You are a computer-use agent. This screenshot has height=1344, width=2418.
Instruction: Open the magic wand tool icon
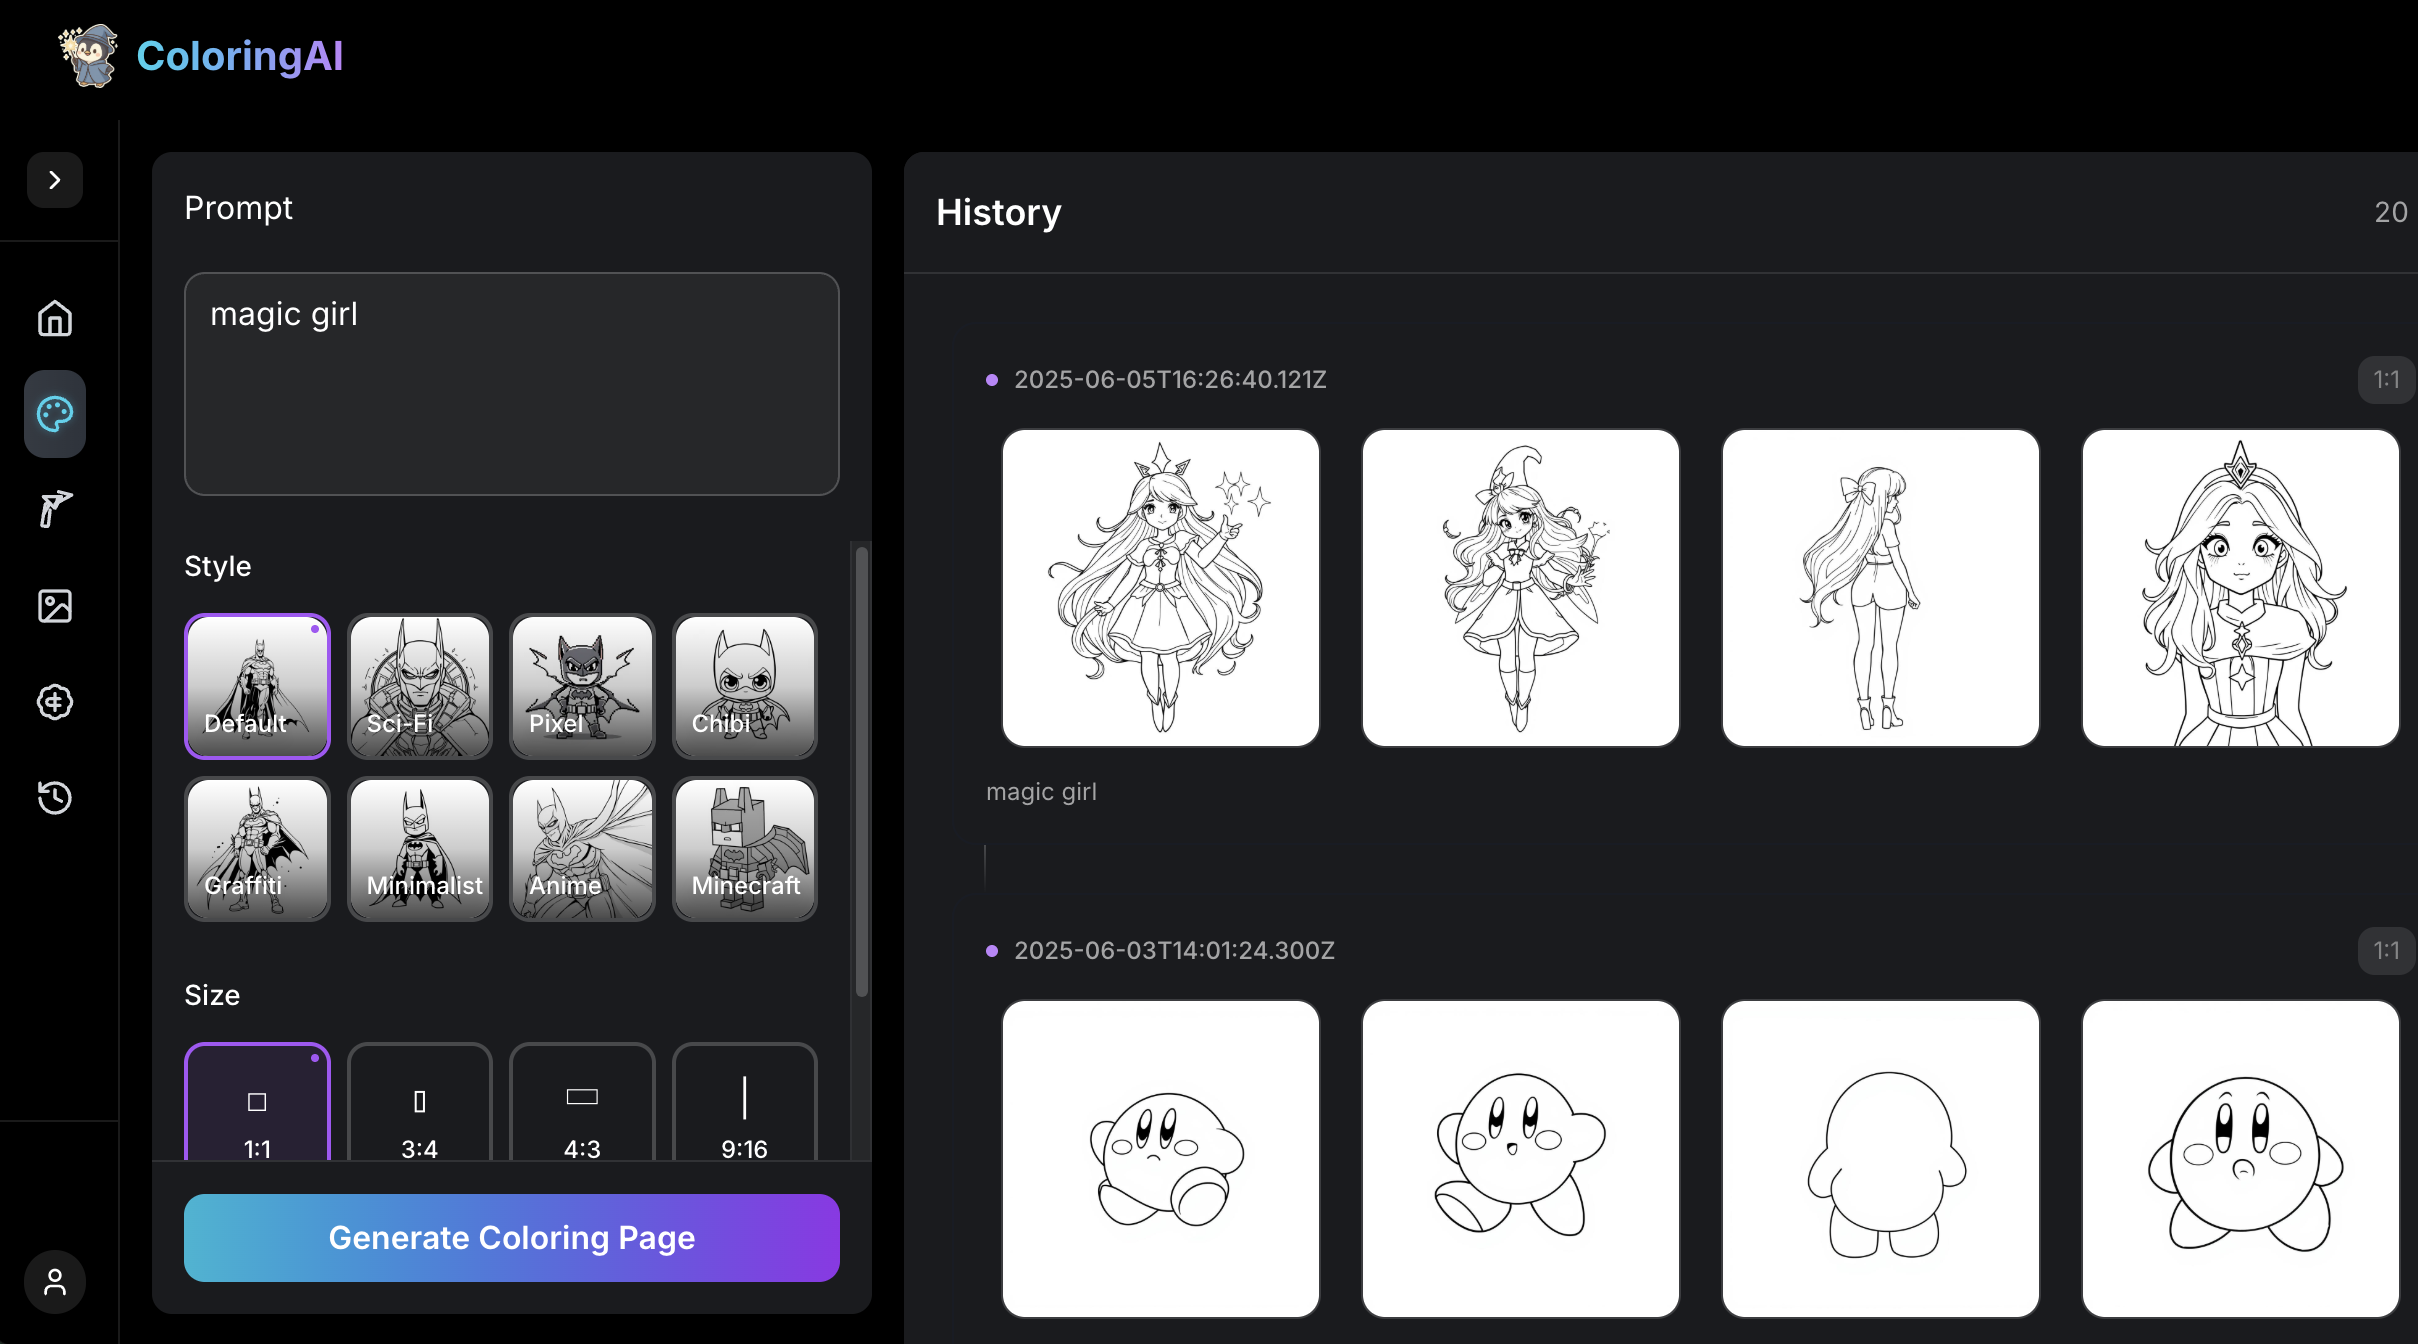[55, 509]
